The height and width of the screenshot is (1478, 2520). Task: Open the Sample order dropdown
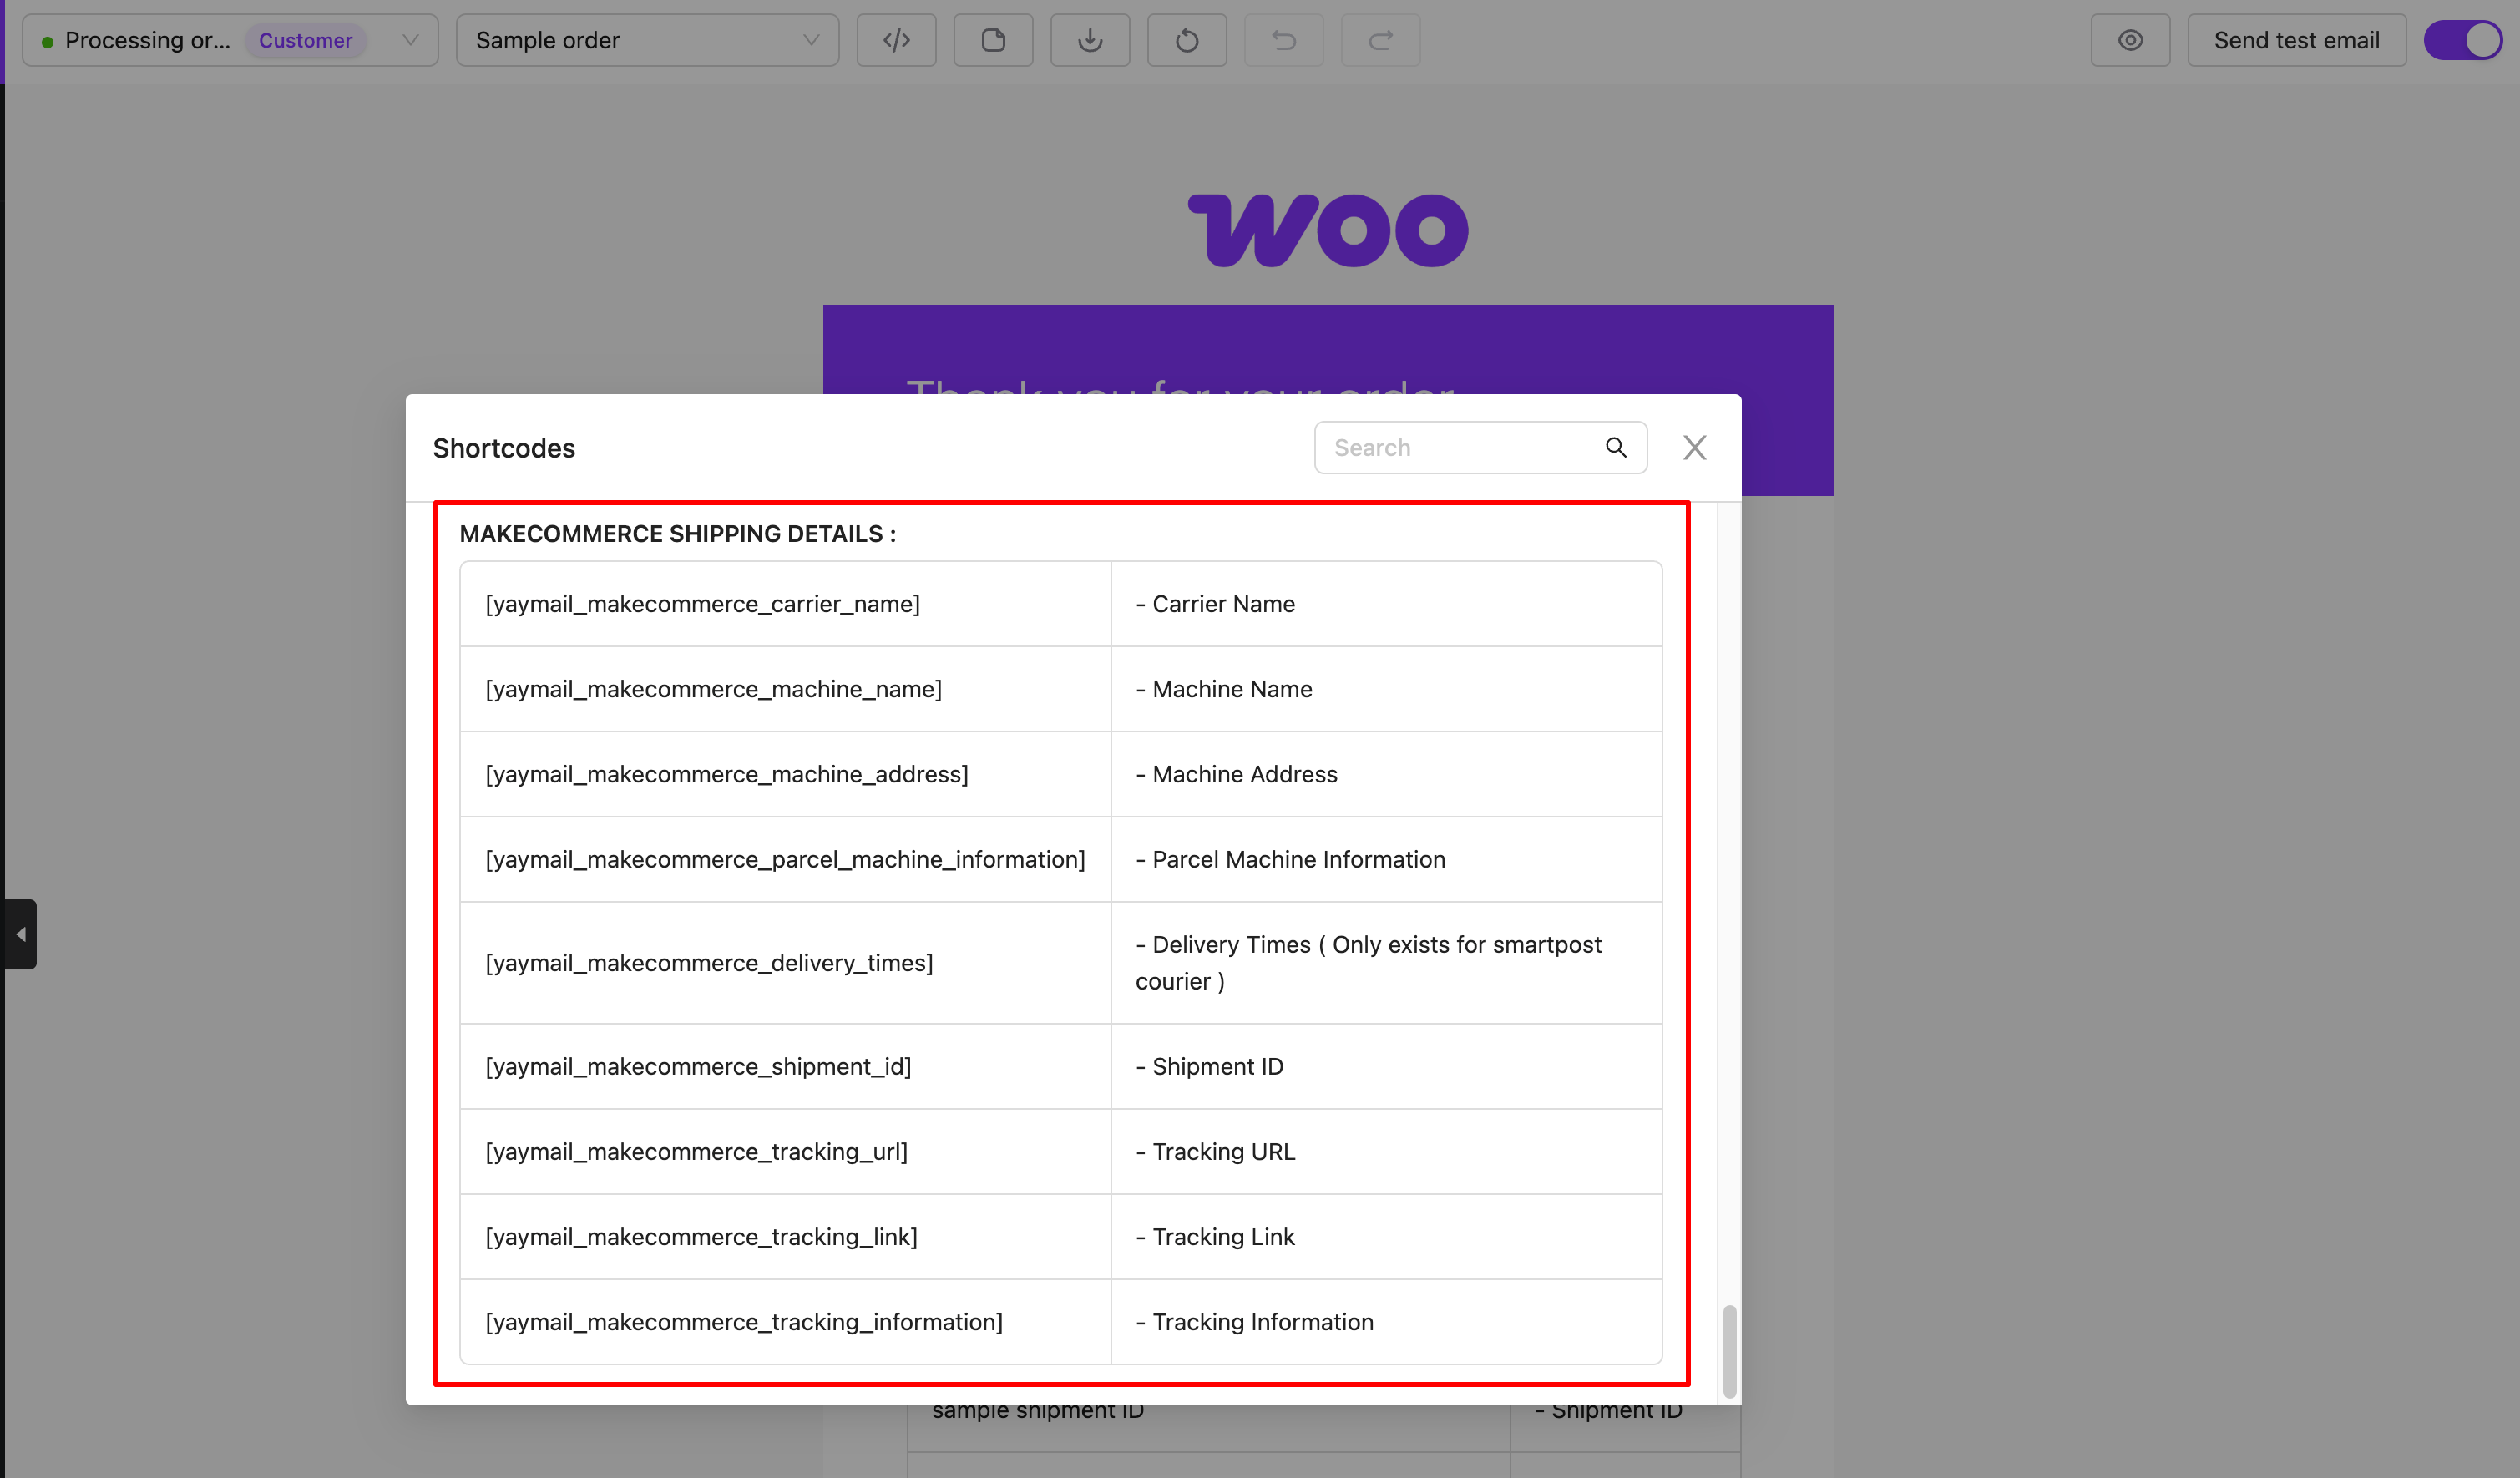647,40
